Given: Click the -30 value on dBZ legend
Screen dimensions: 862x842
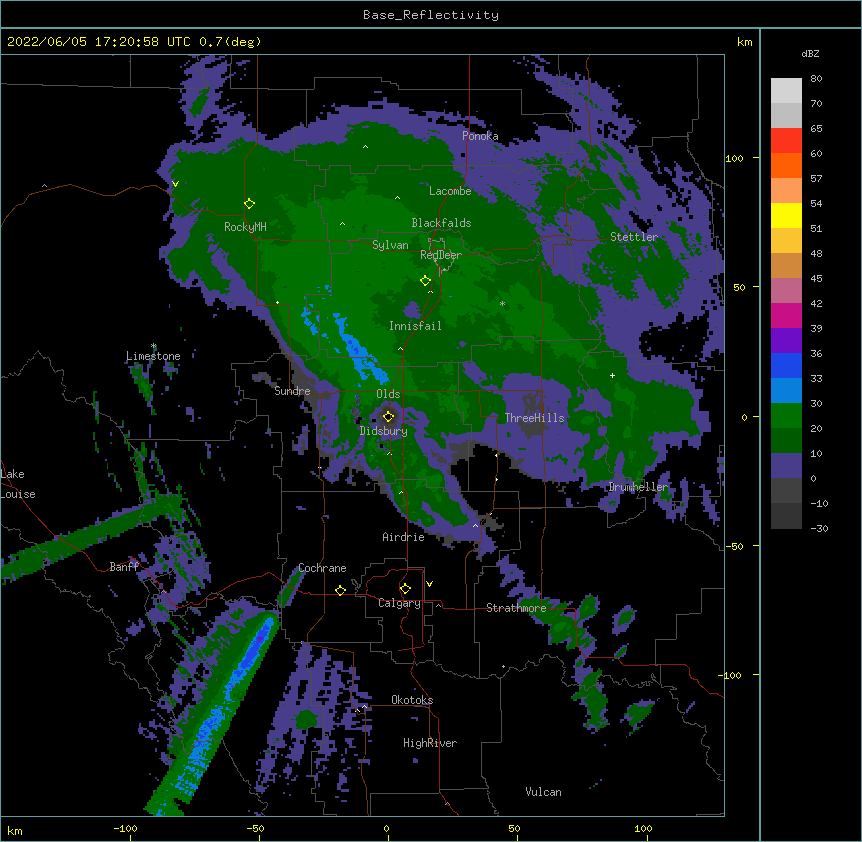Looking at the screenshot, I should [x=819, y=529].
